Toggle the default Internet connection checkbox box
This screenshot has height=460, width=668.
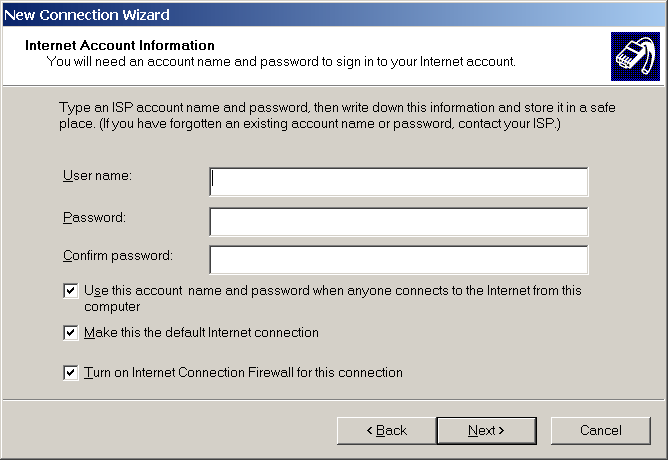[x=71, y=333]
